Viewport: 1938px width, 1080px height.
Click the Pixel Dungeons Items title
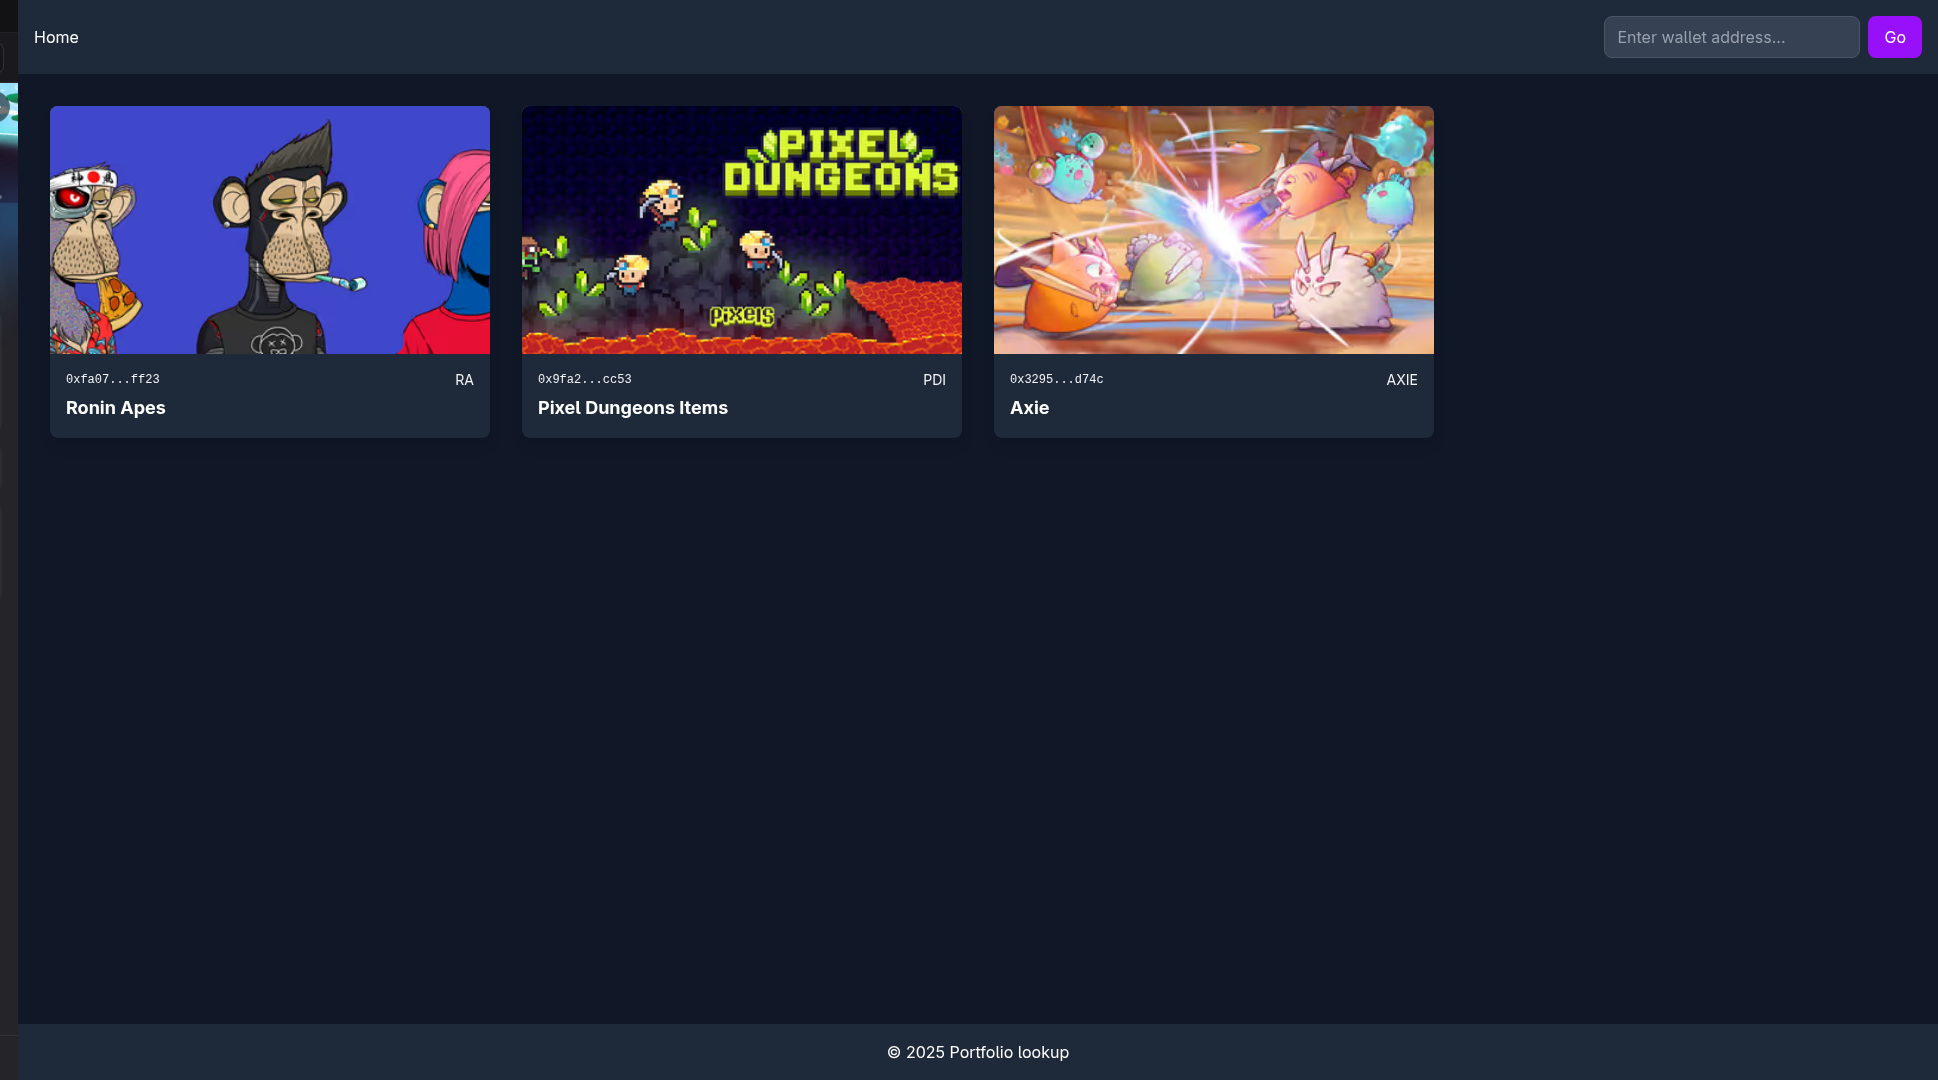[632, 408]
